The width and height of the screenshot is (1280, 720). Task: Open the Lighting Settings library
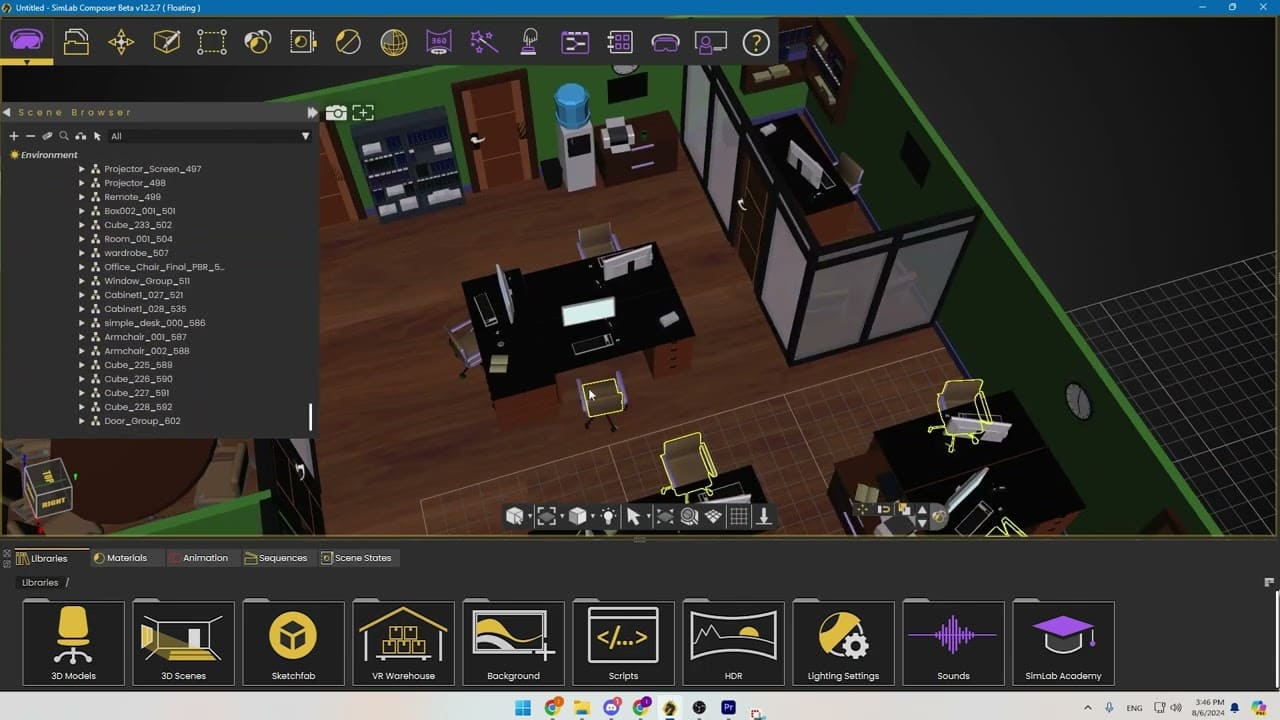pyautogui.click(x=843, y=643)
